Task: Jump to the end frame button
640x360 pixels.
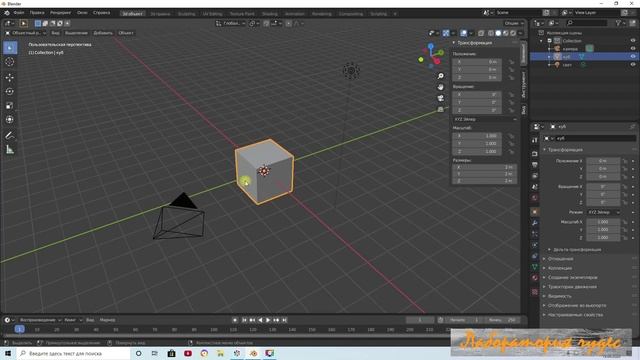Action: [284, 320]
